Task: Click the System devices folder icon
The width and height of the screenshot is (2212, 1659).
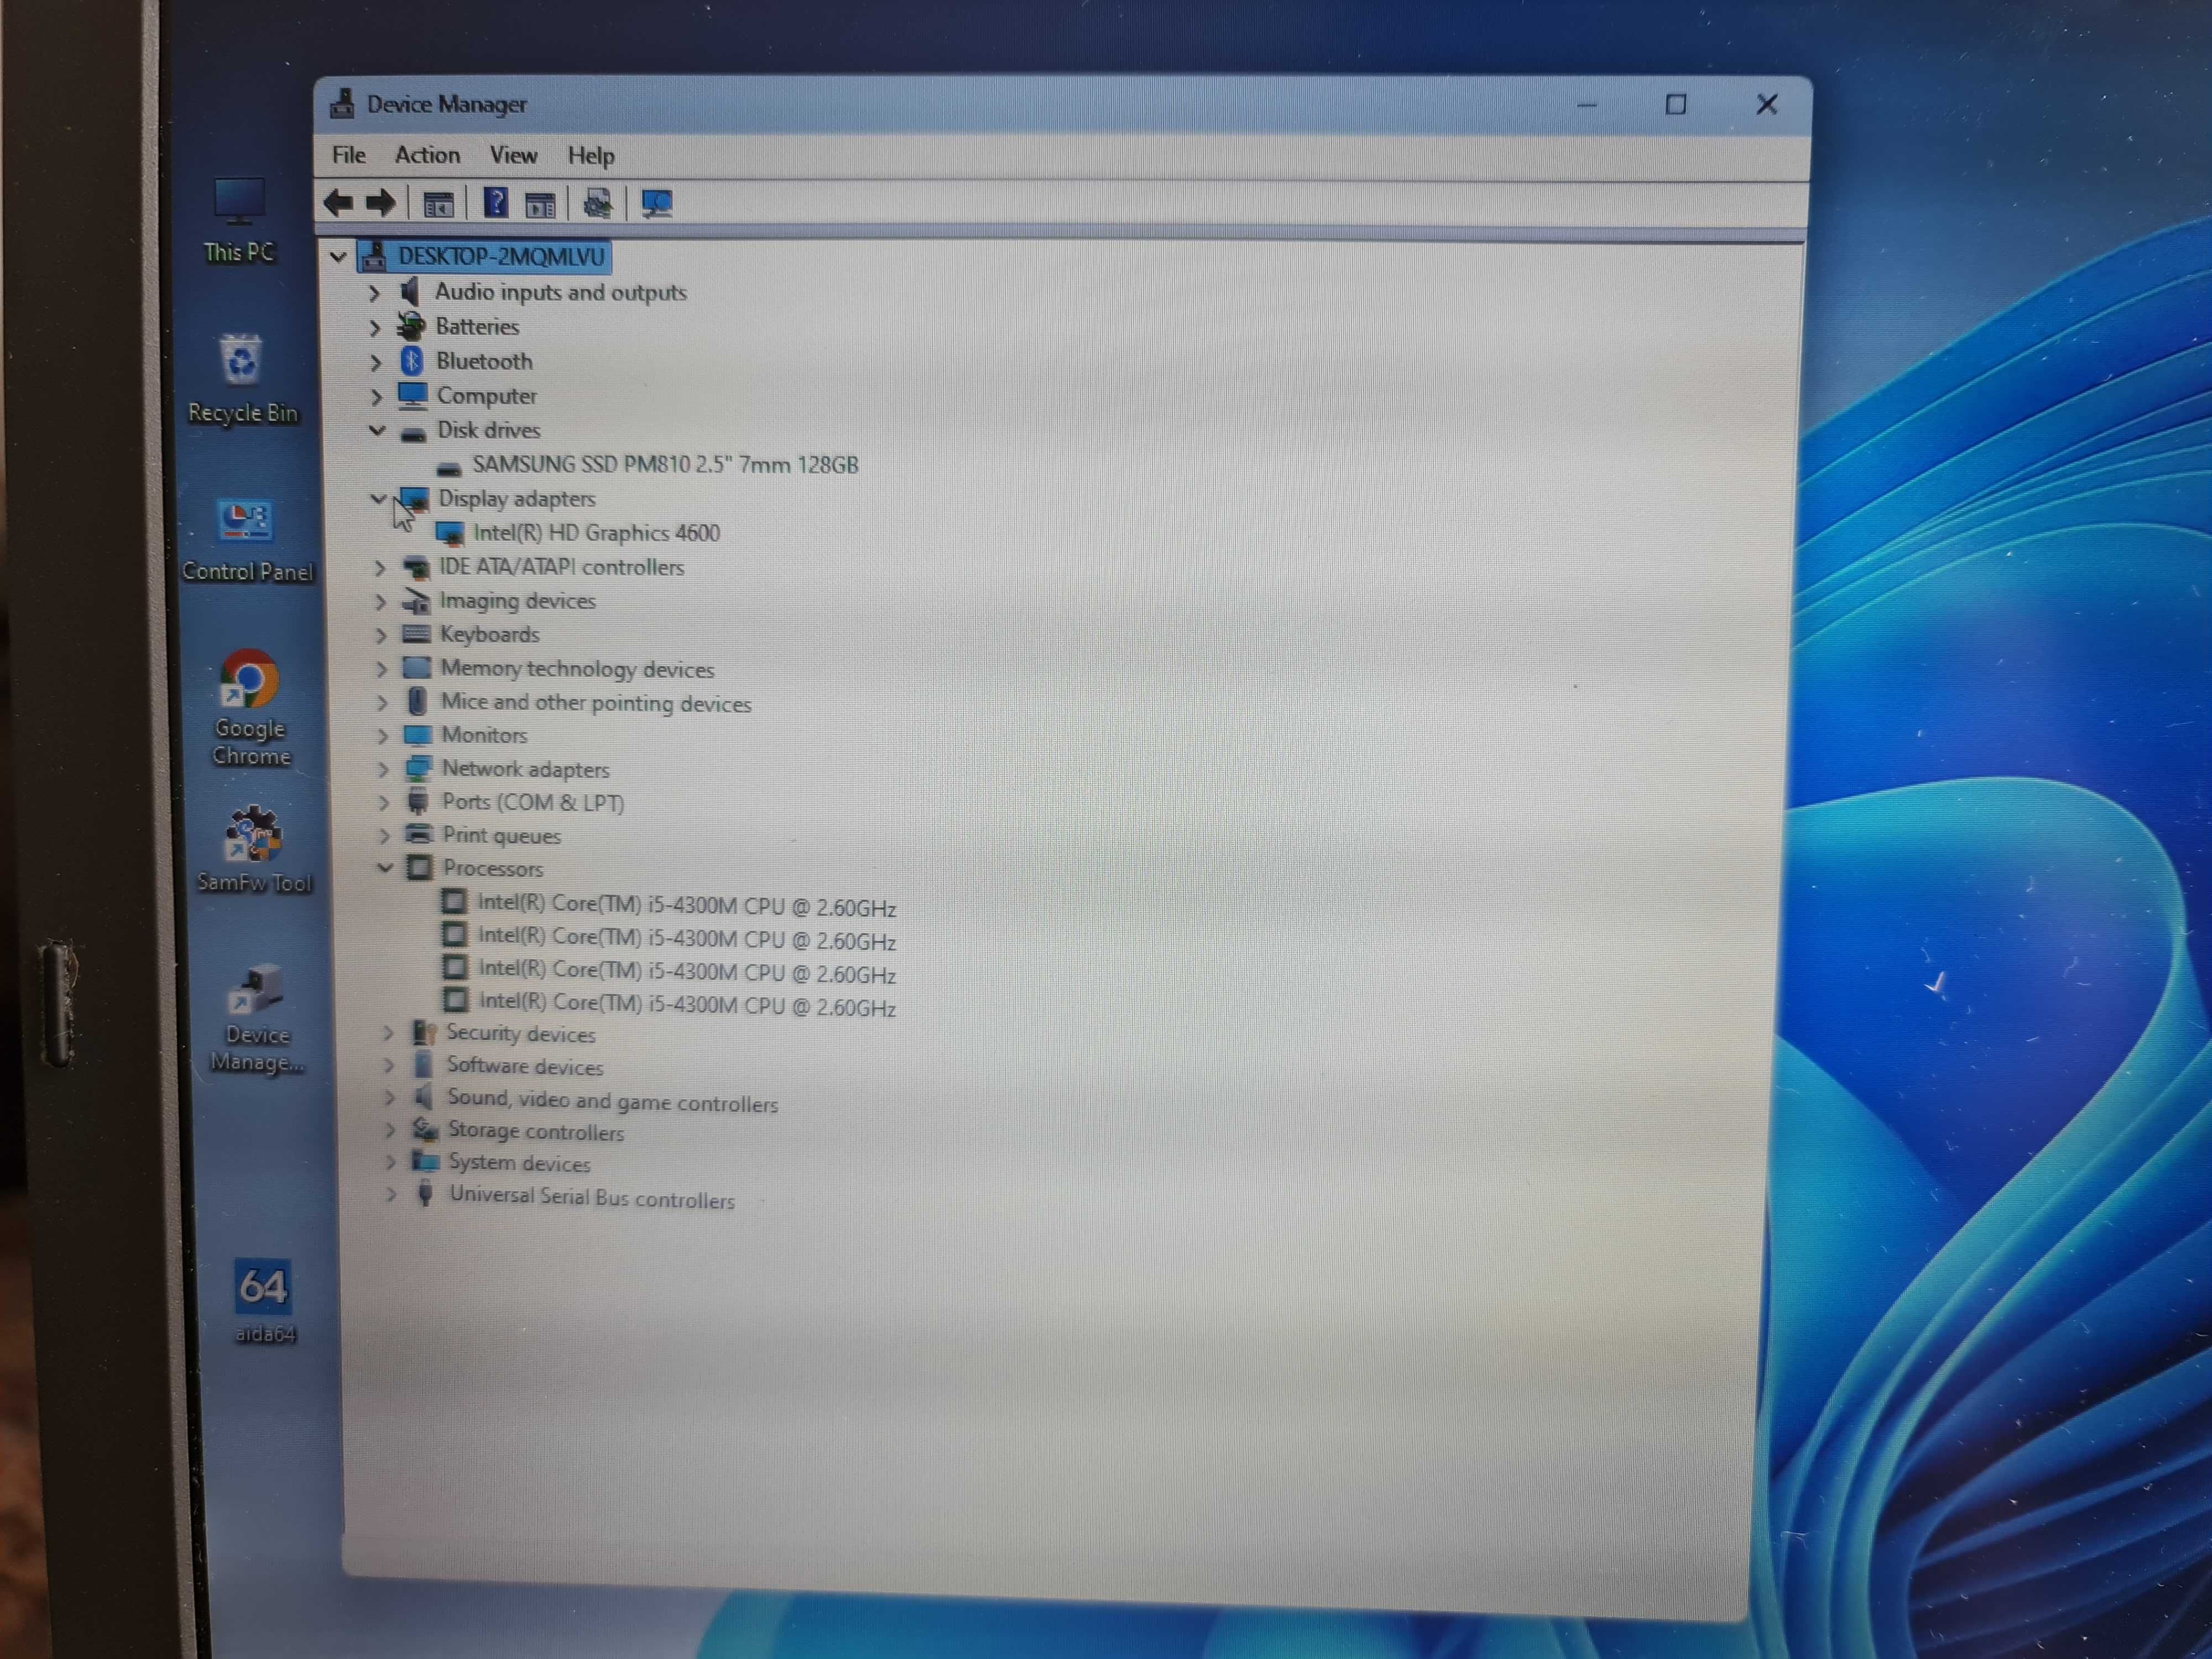Action: coord(426,1161)
